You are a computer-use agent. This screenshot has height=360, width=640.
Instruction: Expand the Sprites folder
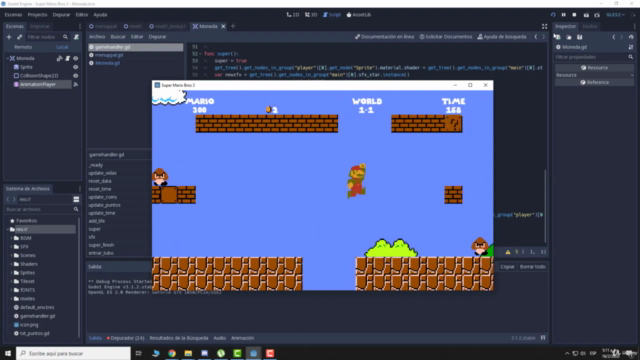11,273
